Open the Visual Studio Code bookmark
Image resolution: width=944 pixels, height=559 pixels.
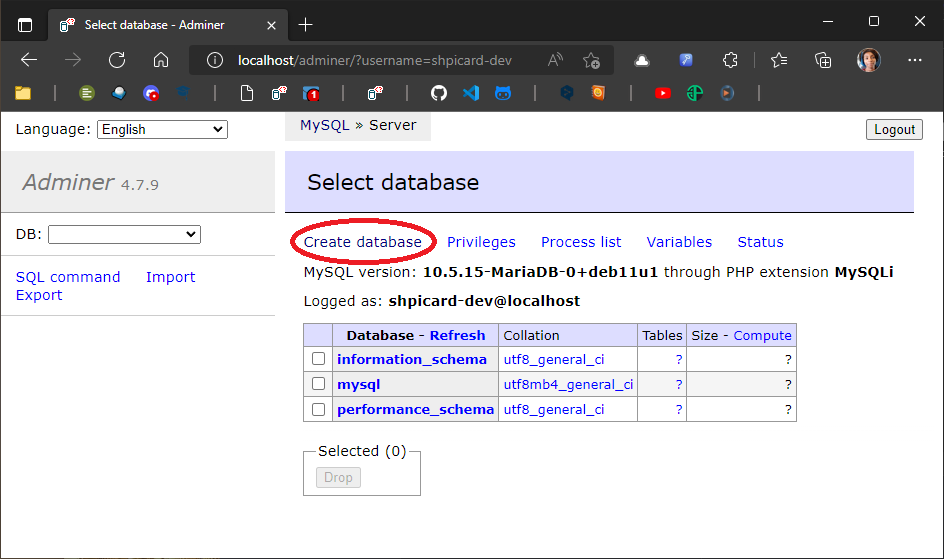(471, 93)
